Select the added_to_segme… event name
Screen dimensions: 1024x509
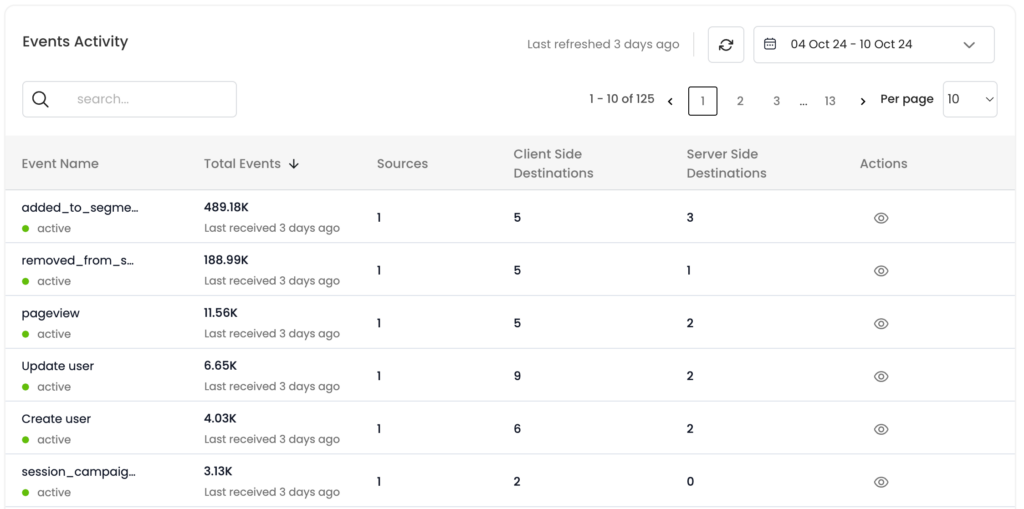click(x=80, y=208)
